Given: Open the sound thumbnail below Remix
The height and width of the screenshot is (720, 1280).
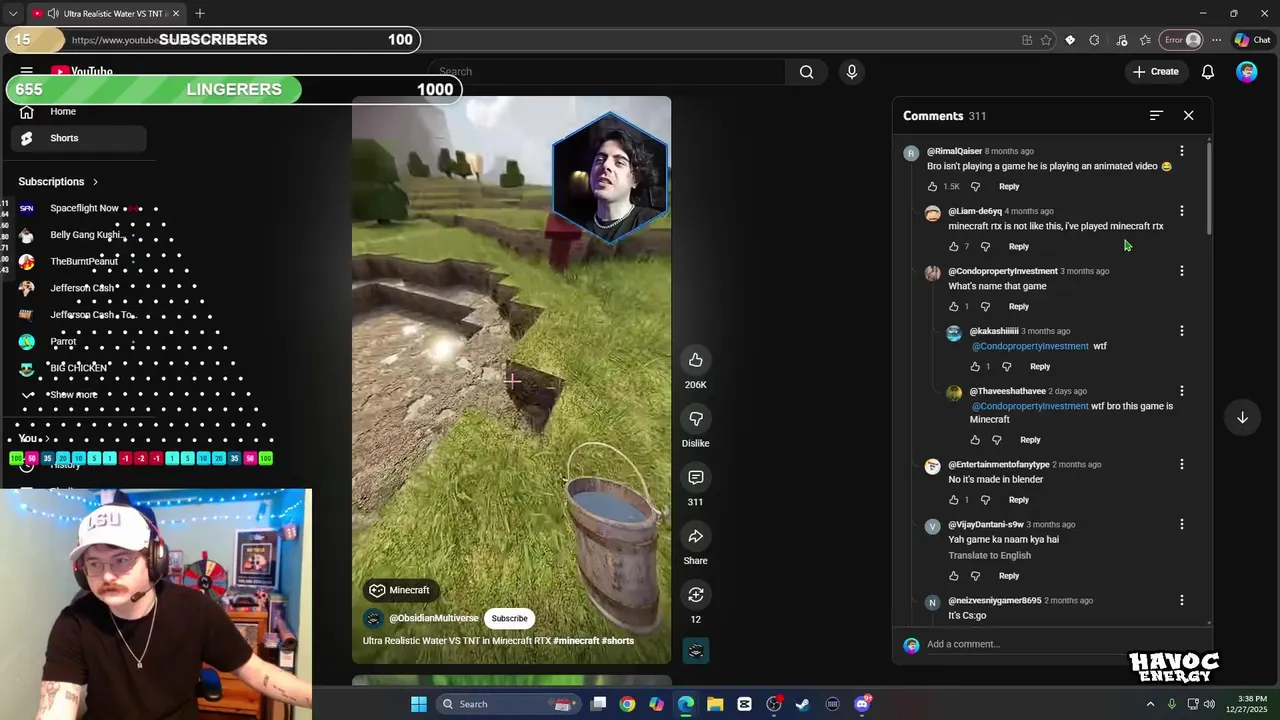Looking at the screenshot, I should [x=695, y=651].
